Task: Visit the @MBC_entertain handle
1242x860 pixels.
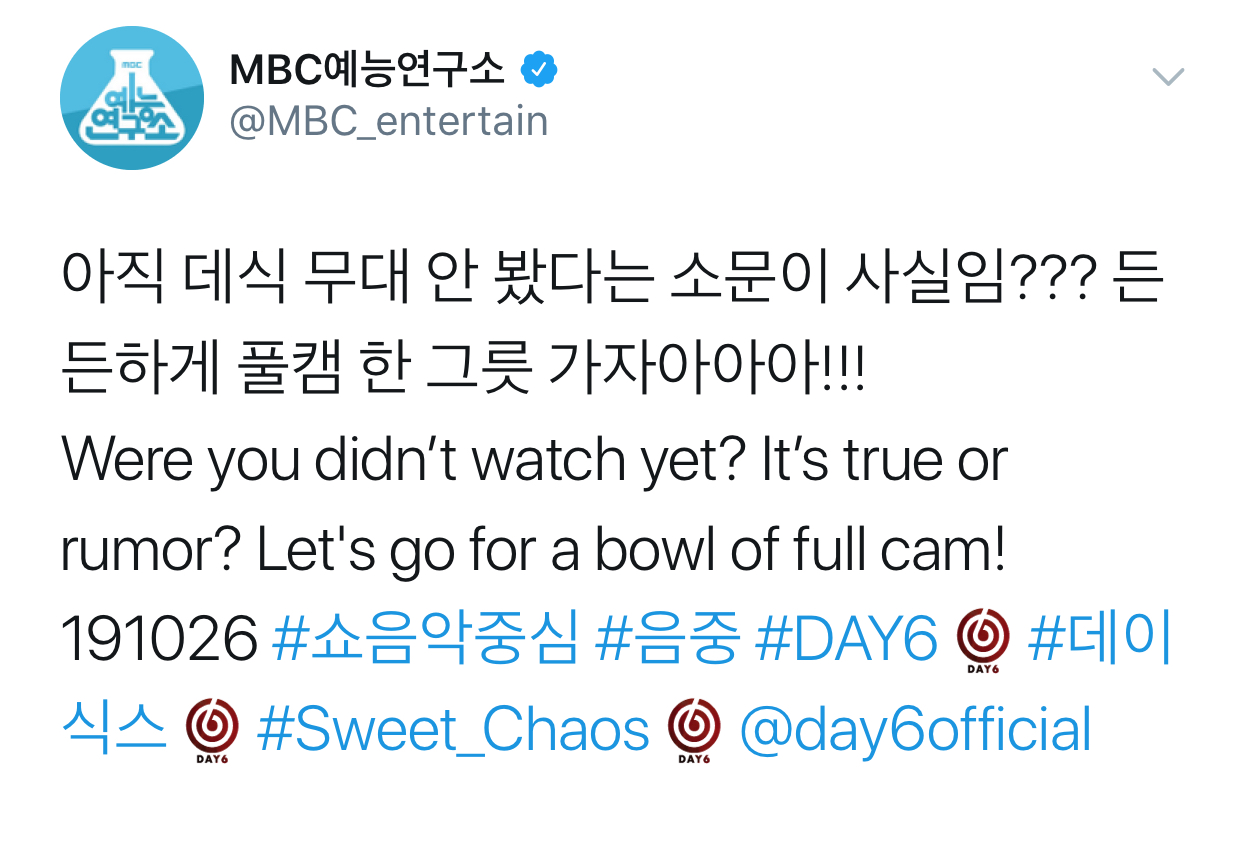Action: click(389, 122)
